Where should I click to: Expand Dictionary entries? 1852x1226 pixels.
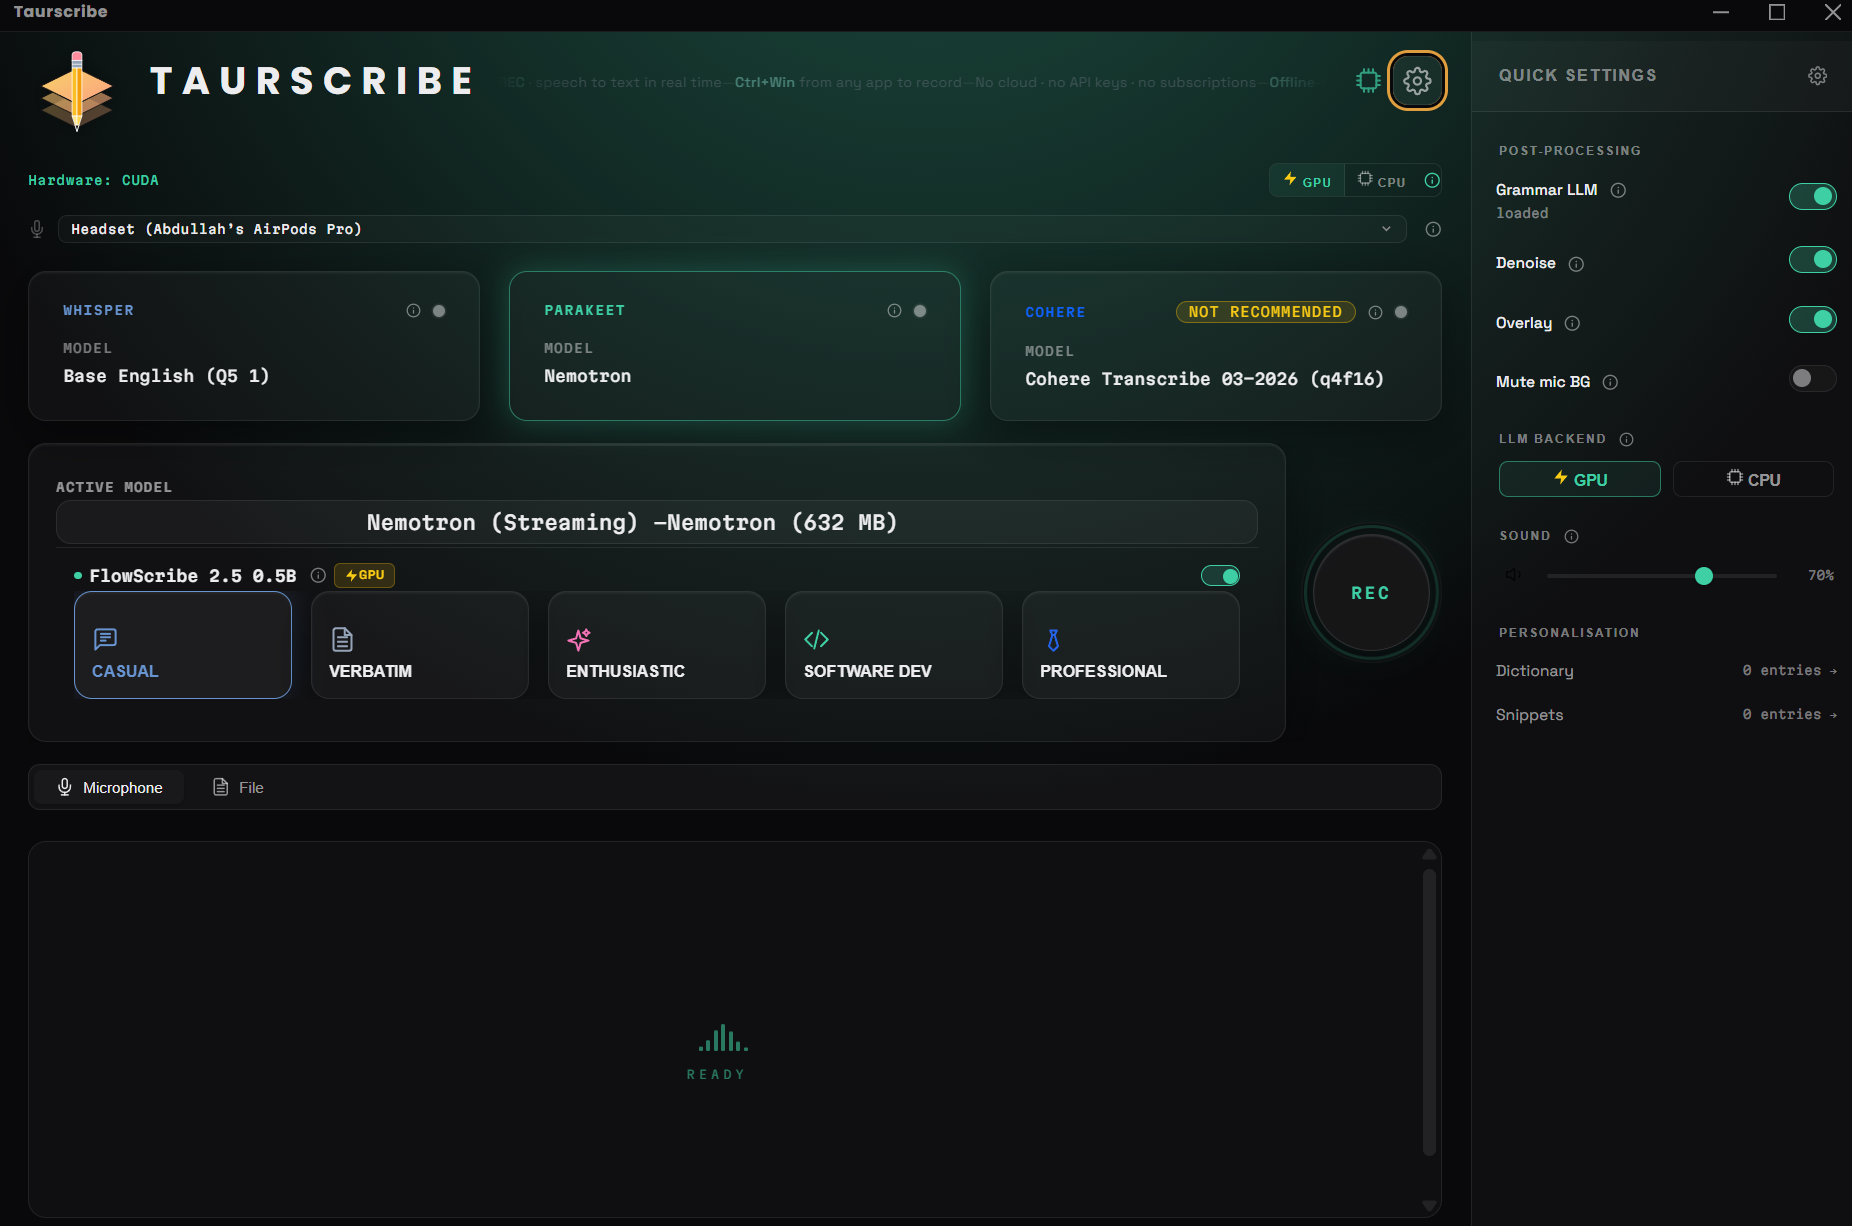pyautogui.click(x=1666, y=671)
